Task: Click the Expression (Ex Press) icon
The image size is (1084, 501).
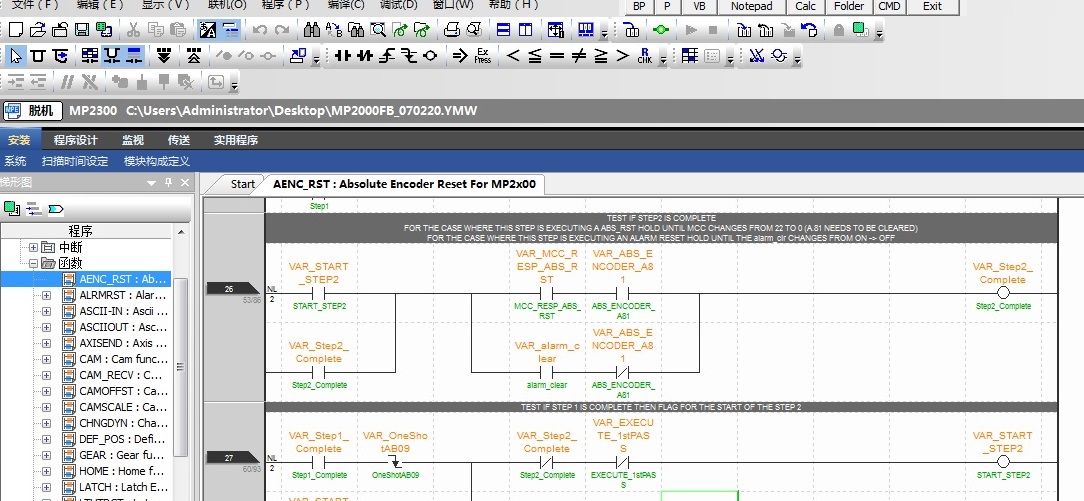Action: coord(483,55)
